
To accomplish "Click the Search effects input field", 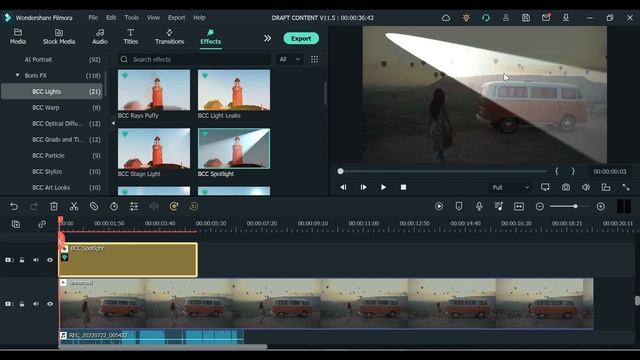I will (194, 59).
